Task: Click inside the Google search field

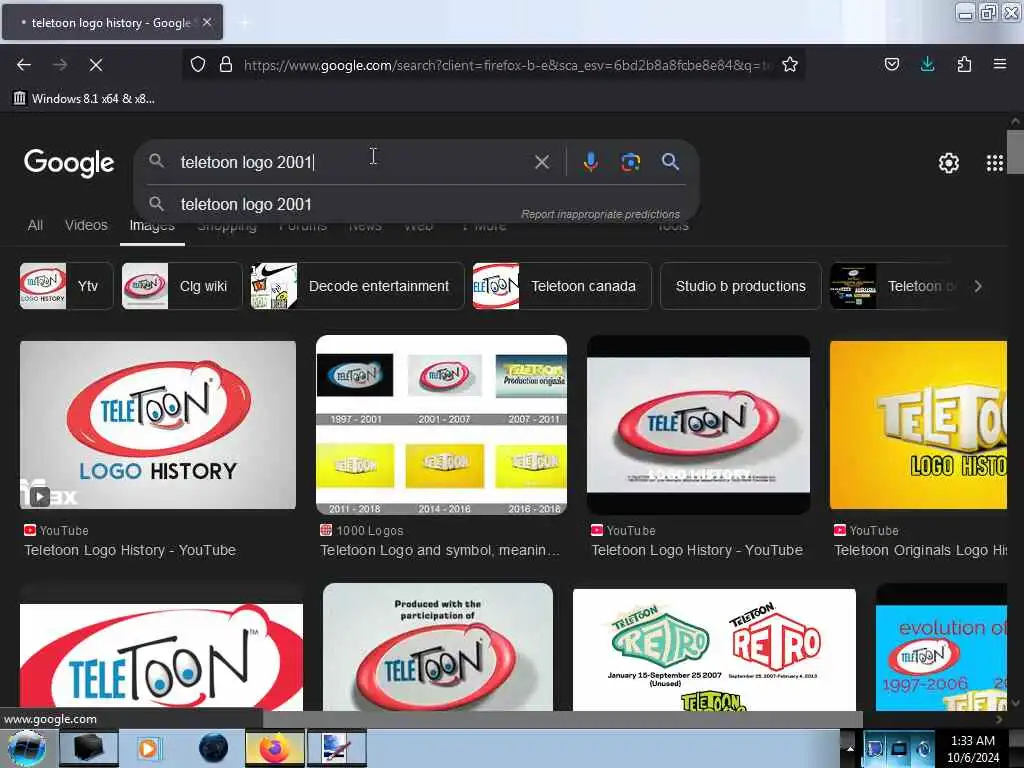Action: [353, 162]
